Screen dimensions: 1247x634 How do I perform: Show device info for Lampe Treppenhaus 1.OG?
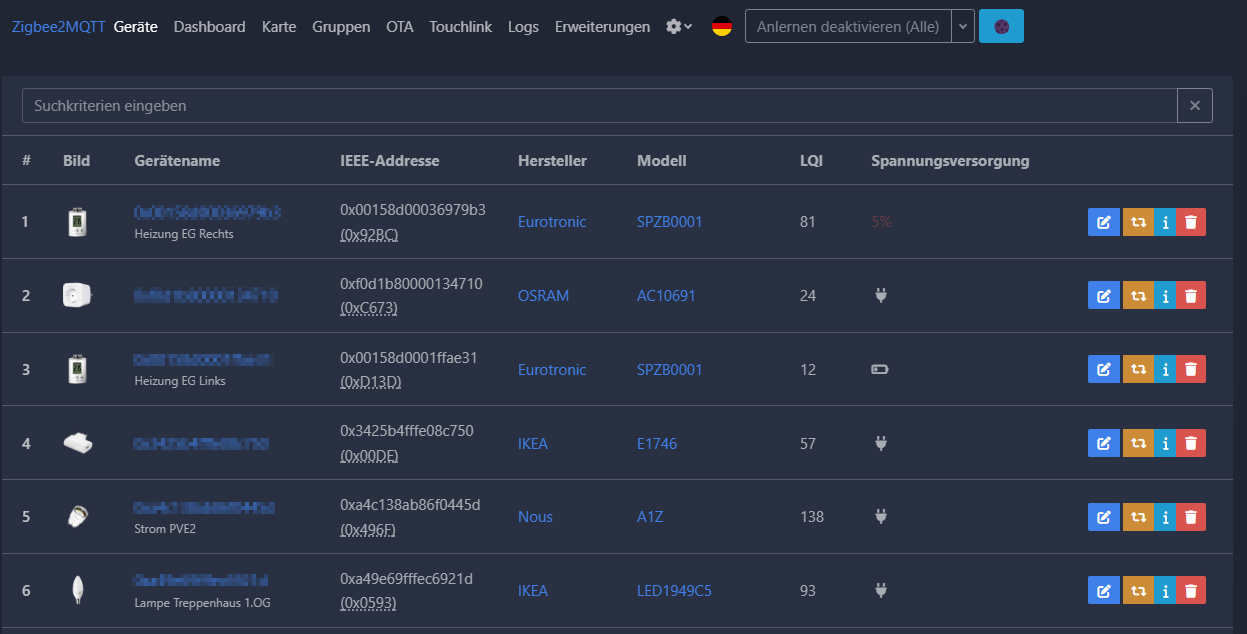coord(1165,590)
